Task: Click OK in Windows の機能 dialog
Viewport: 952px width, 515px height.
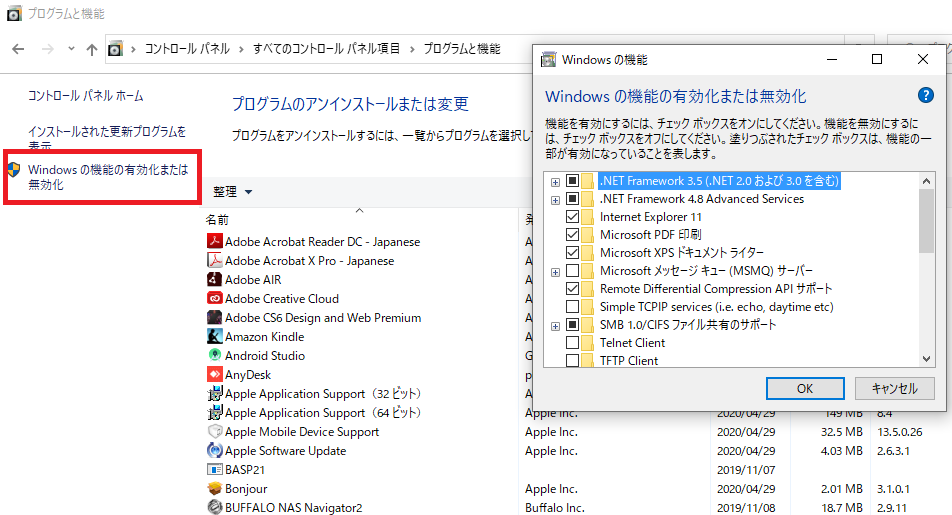Action: 805,389
